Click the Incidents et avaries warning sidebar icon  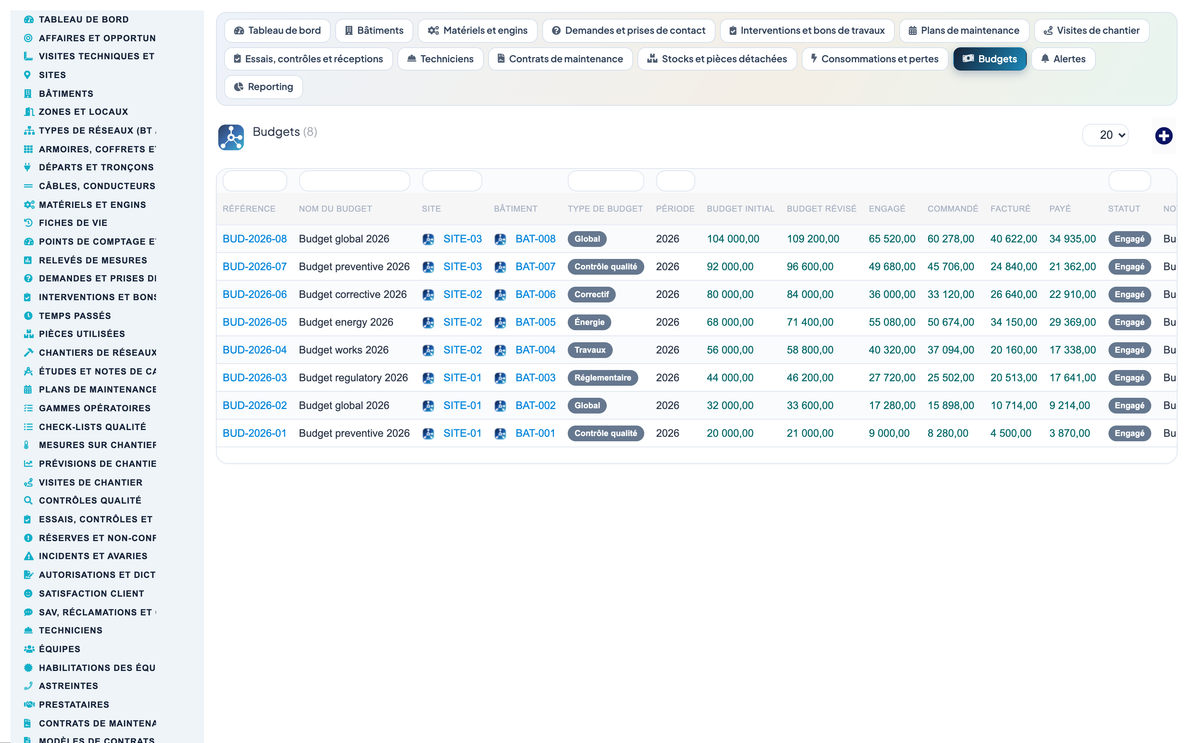tap(28, 556)
